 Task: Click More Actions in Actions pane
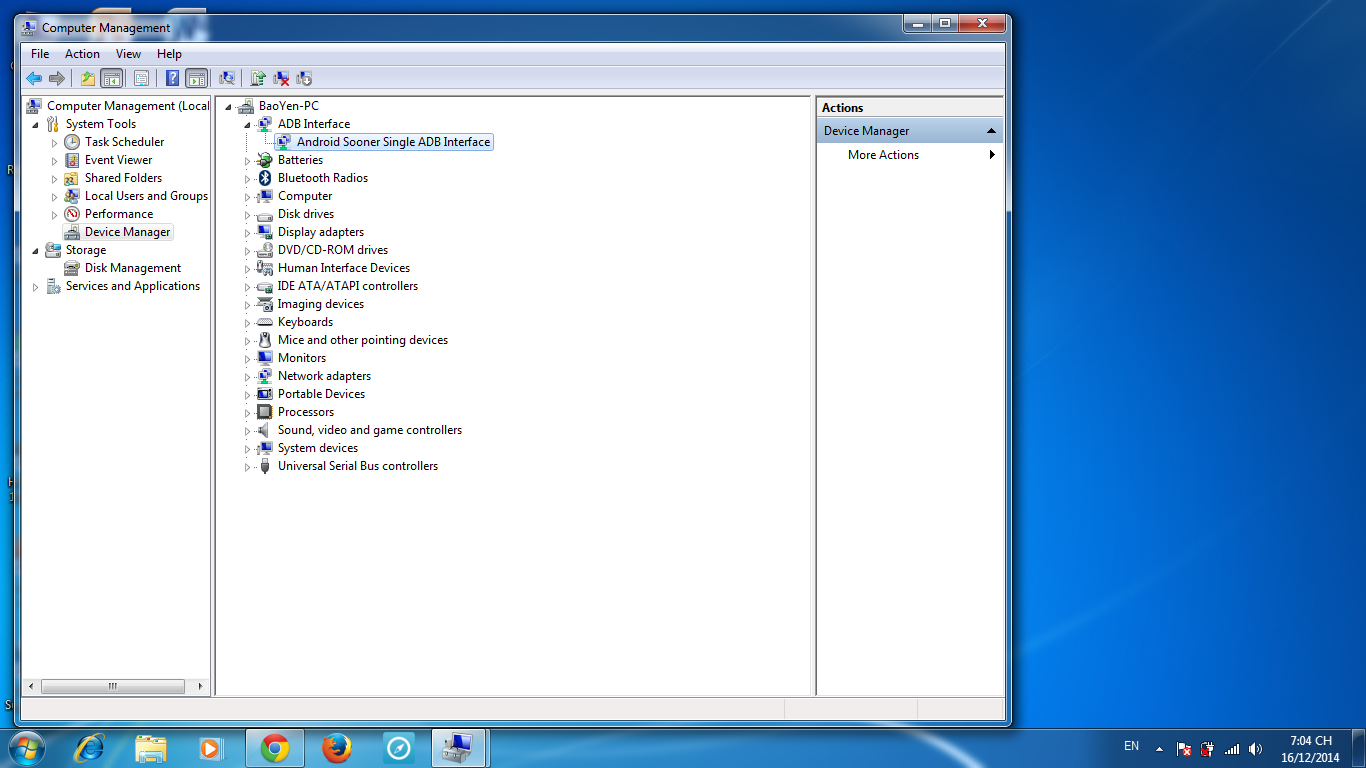click(883, 155)
